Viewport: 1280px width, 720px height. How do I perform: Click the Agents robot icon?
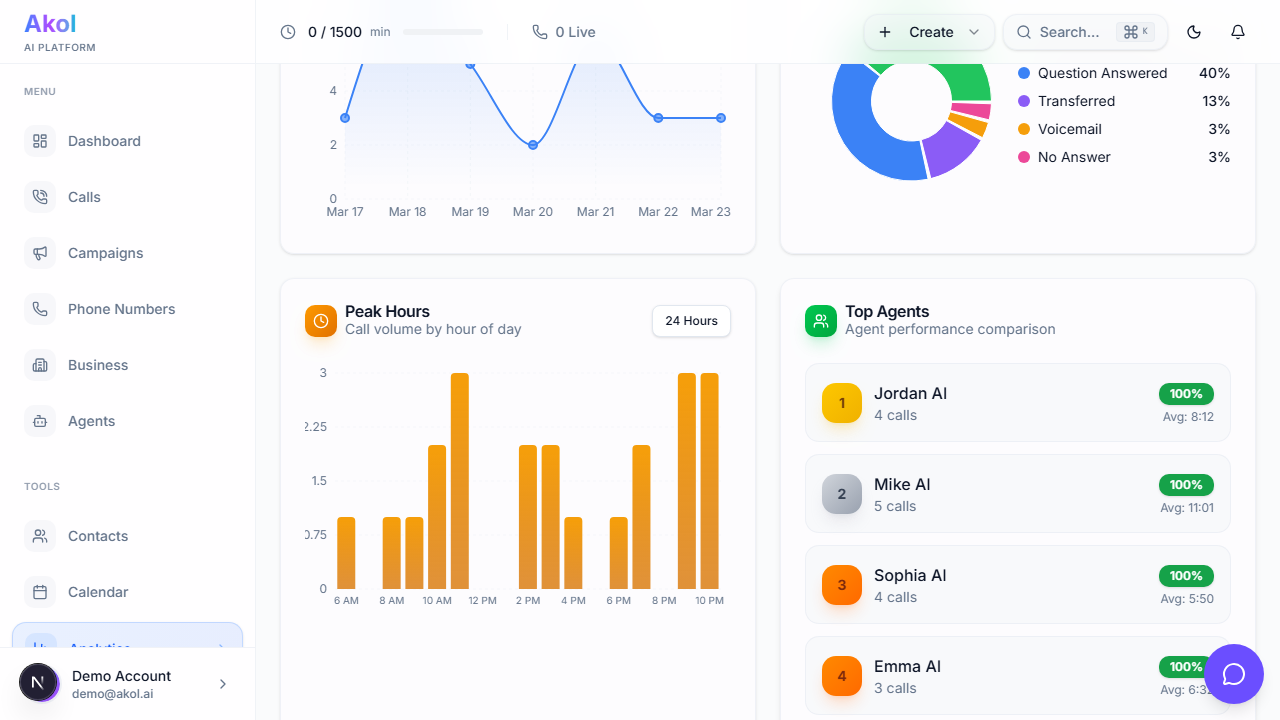click(x=40, y=421)
